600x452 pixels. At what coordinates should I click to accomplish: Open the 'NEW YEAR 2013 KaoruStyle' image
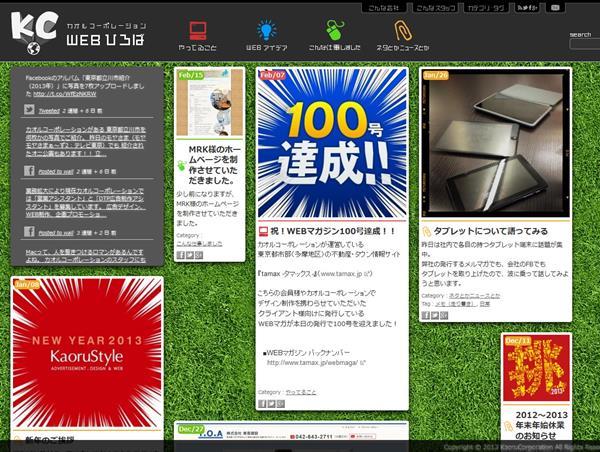pyautogui.click(x=87, y=353)
